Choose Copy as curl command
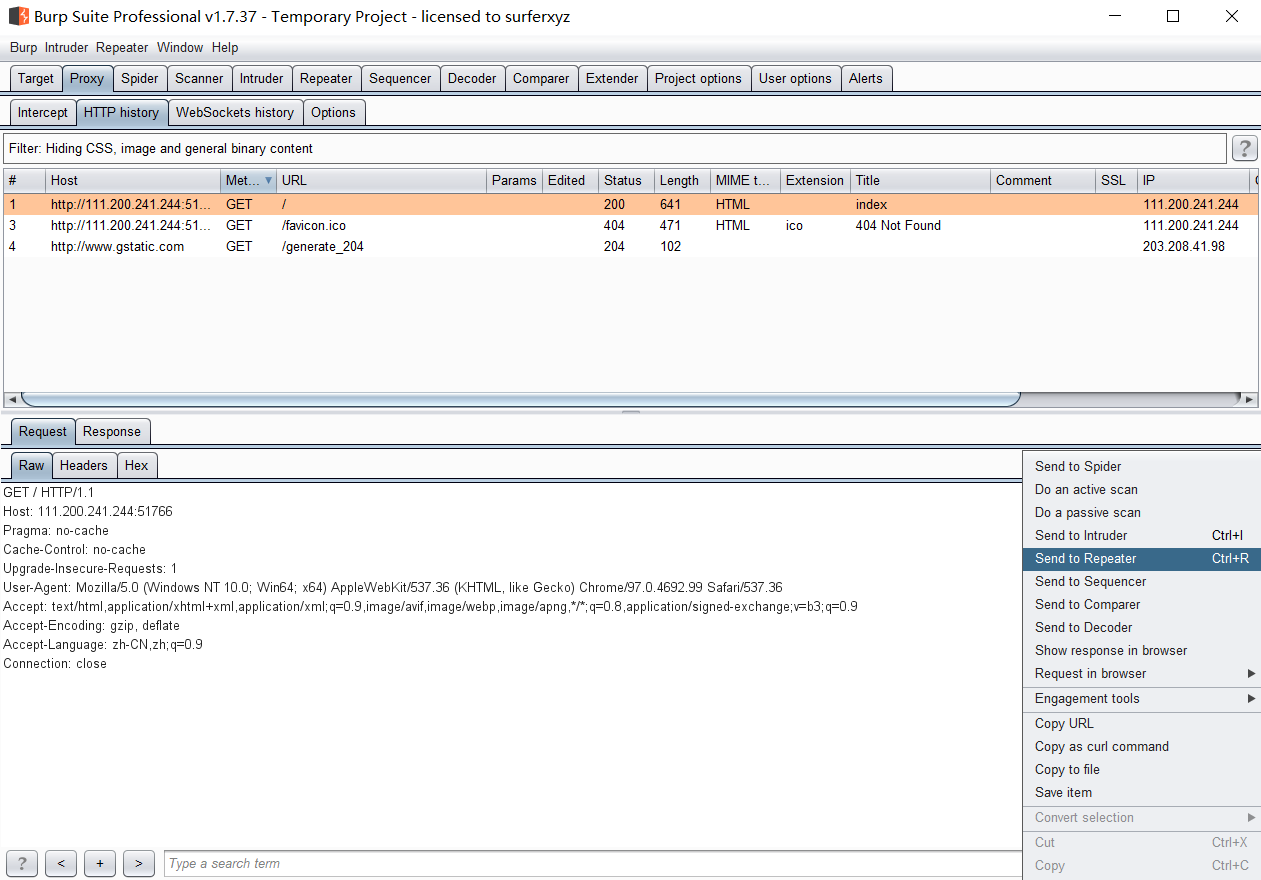1261x880 pixels. coord(1141,747)
